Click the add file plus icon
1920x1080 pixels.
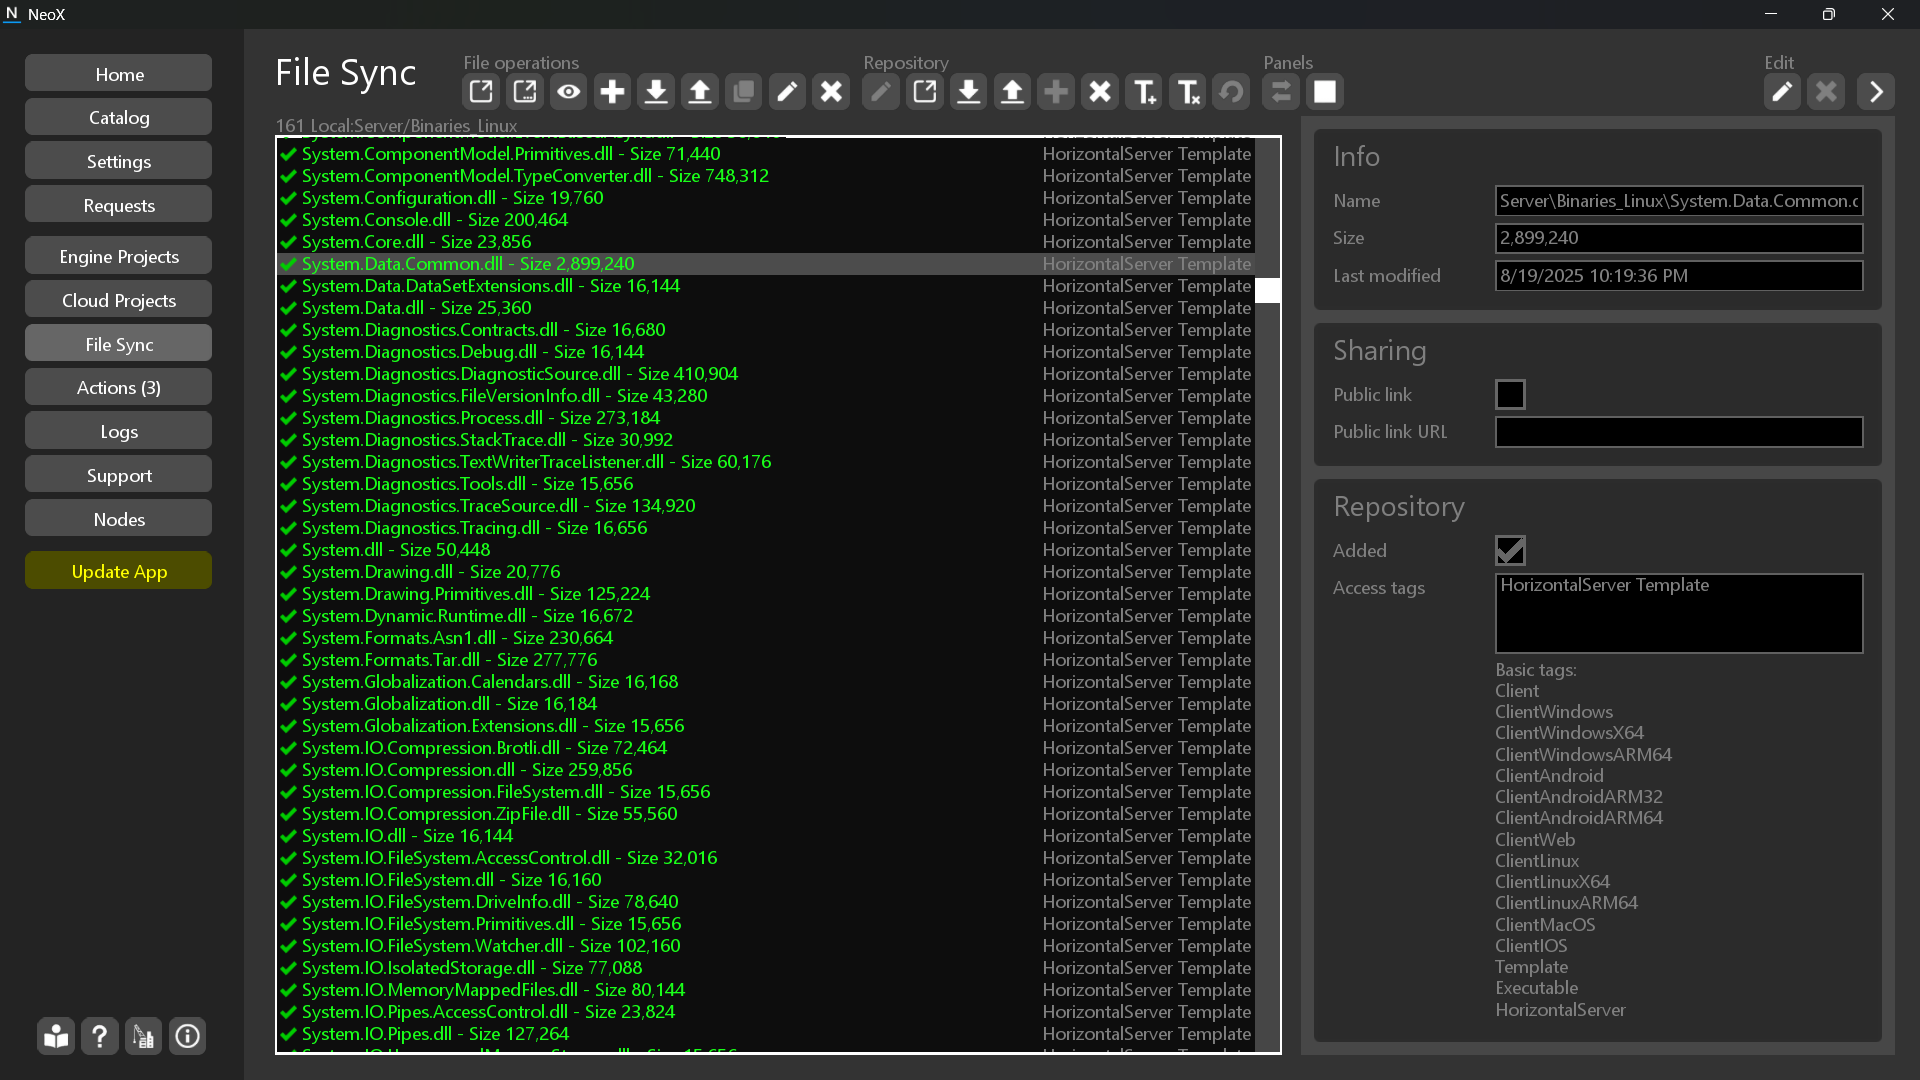point(612,92)
